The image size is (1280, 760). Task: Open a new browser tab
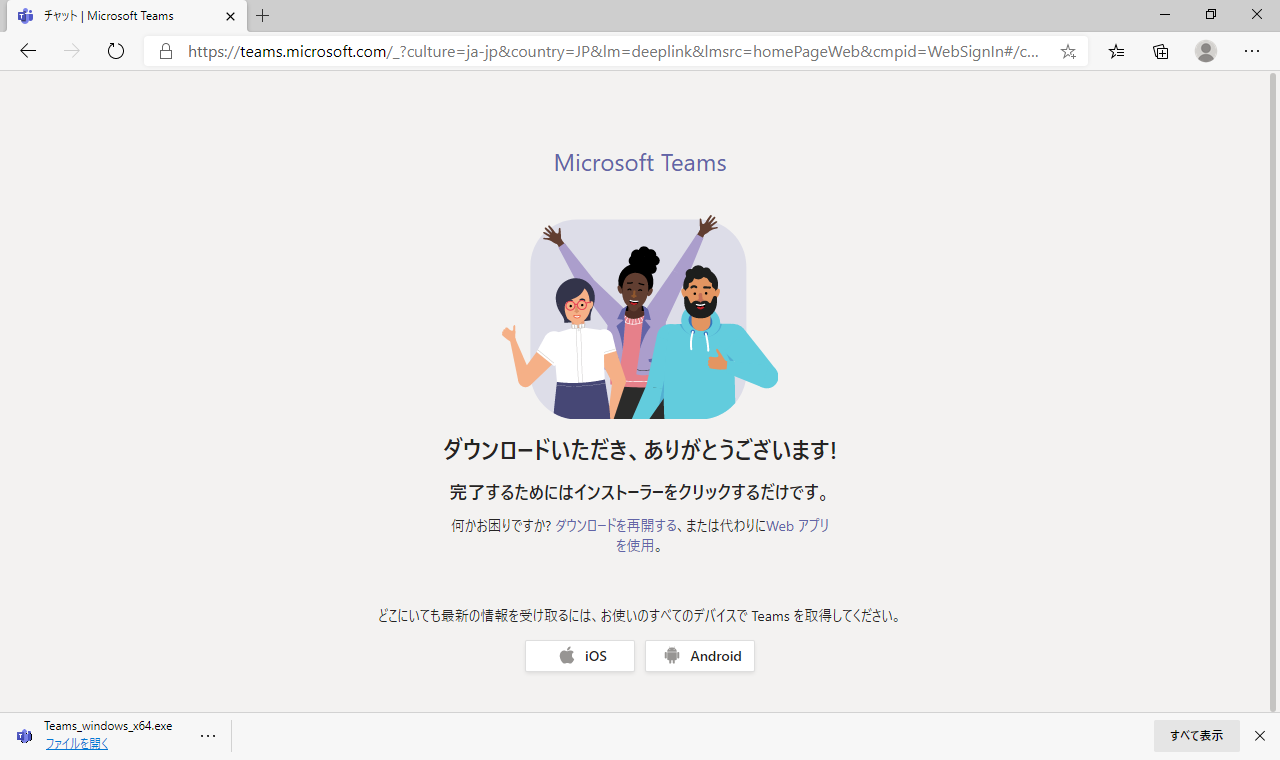[263, 16]
